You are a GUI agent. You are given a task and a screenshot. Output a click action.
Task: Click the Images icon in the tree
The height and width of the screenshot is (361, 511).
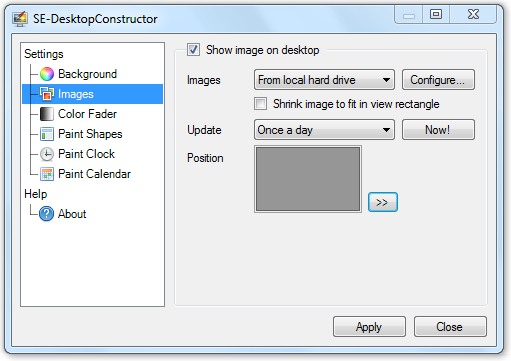tap(47, 94)
